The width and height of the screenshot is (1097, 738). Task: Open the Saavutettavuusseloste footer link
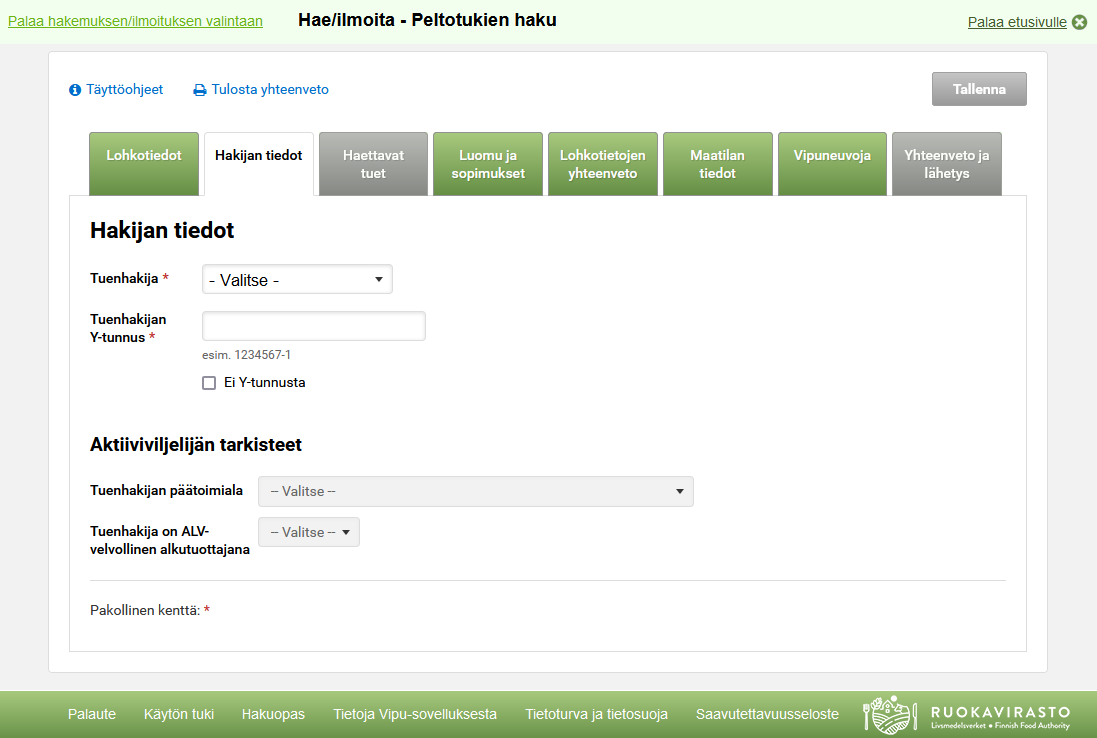767,714
